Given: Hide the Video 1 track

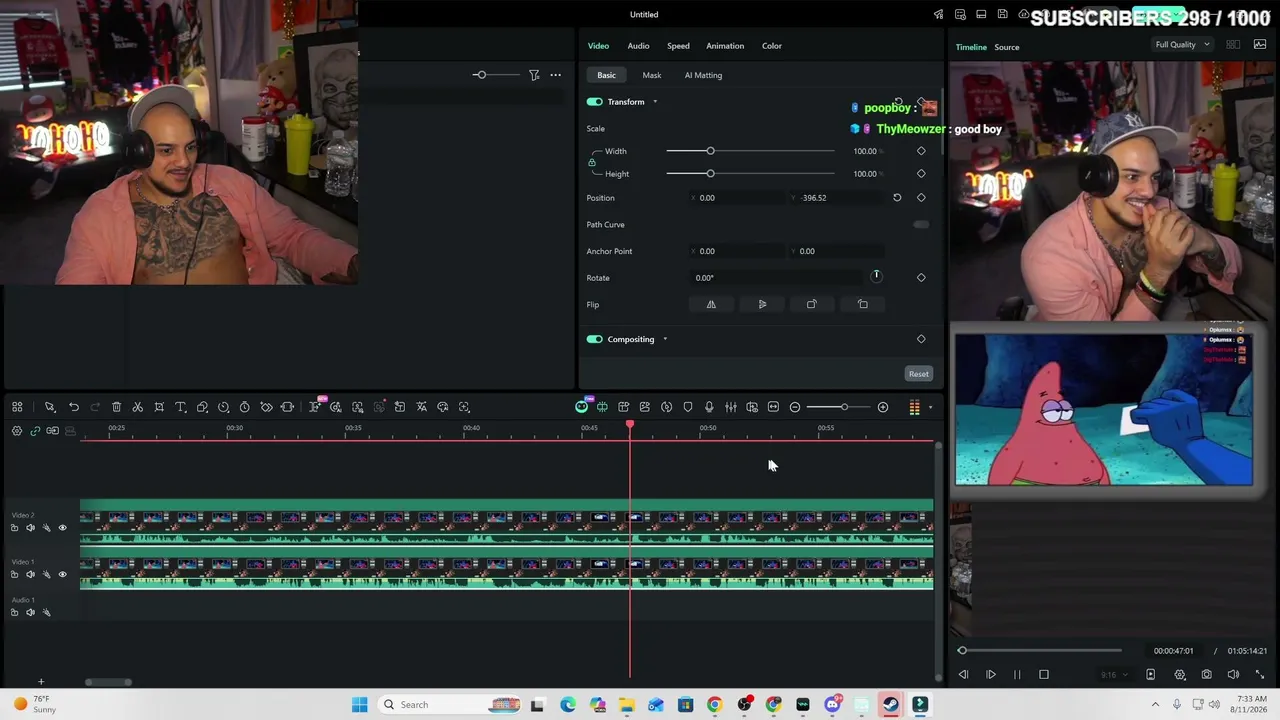Looking at the screenshot, I should [x=62, y=575].
